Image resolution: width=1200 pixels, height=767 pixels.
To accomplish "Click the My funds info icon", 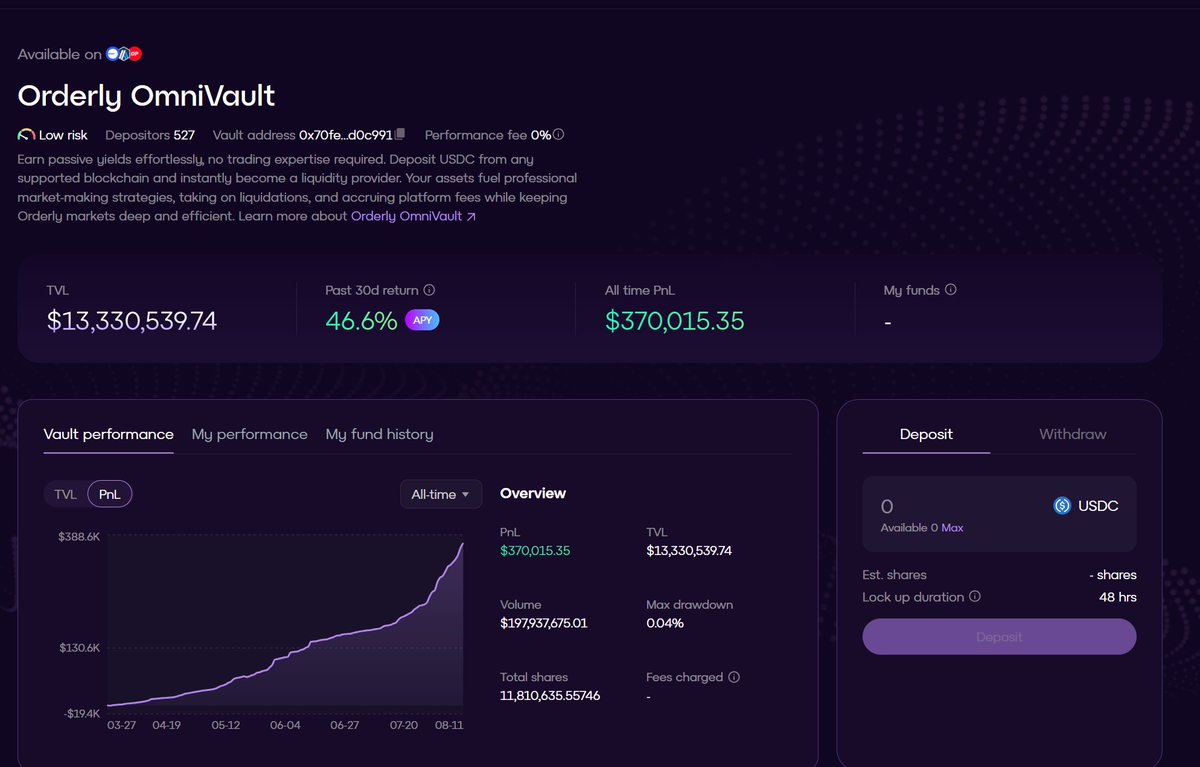I will pos(950,290).
